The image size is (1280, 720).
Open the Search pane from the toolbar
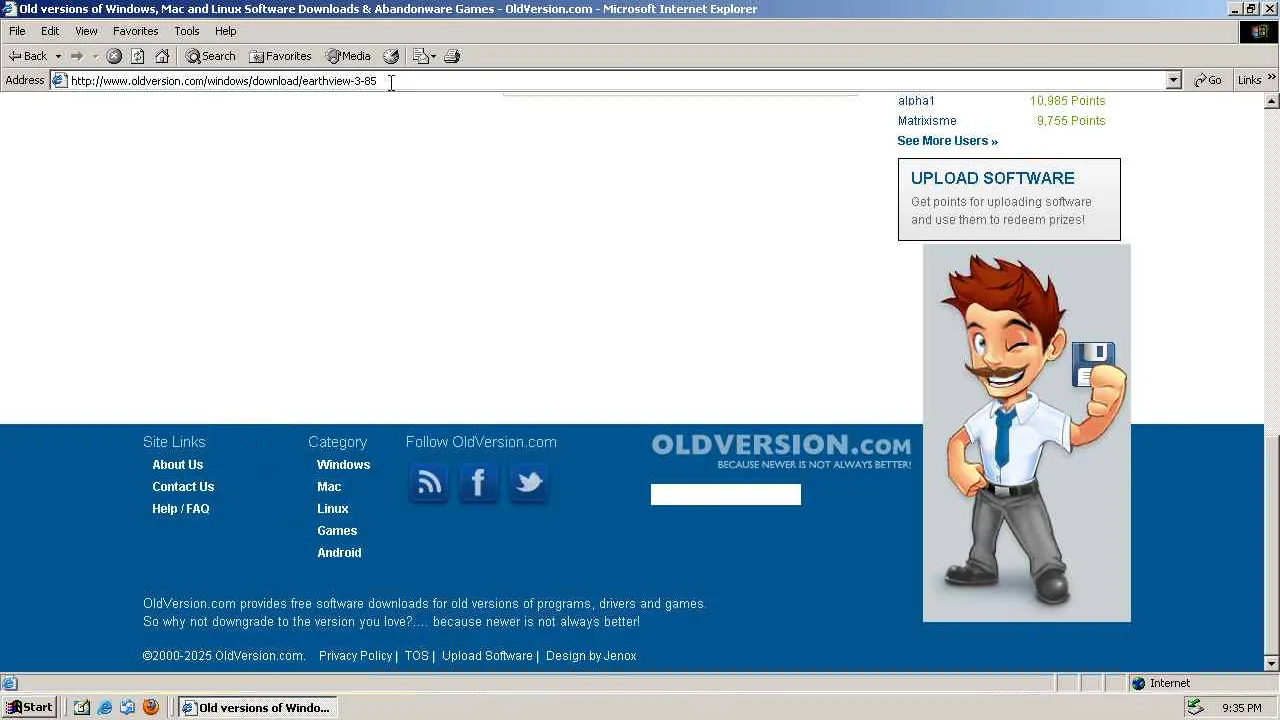click(210, 56)
